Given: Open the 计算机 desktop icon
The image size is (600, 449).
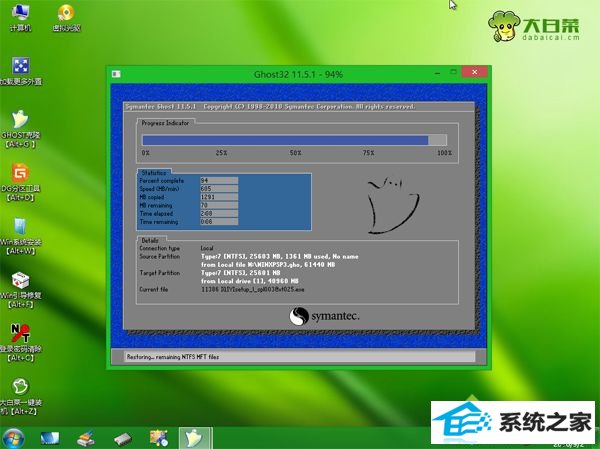Looking at the screenshot, I should (20, 18).
